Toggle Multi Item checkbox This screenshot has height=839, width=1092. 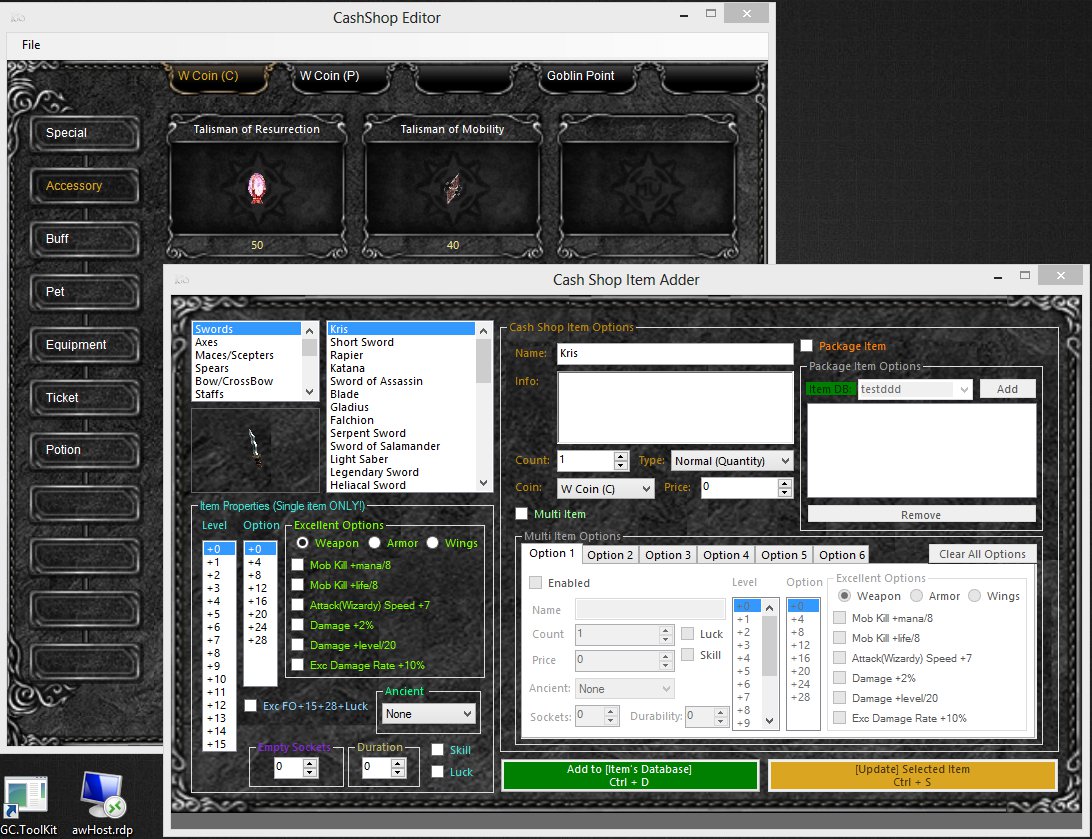point(521,514)
